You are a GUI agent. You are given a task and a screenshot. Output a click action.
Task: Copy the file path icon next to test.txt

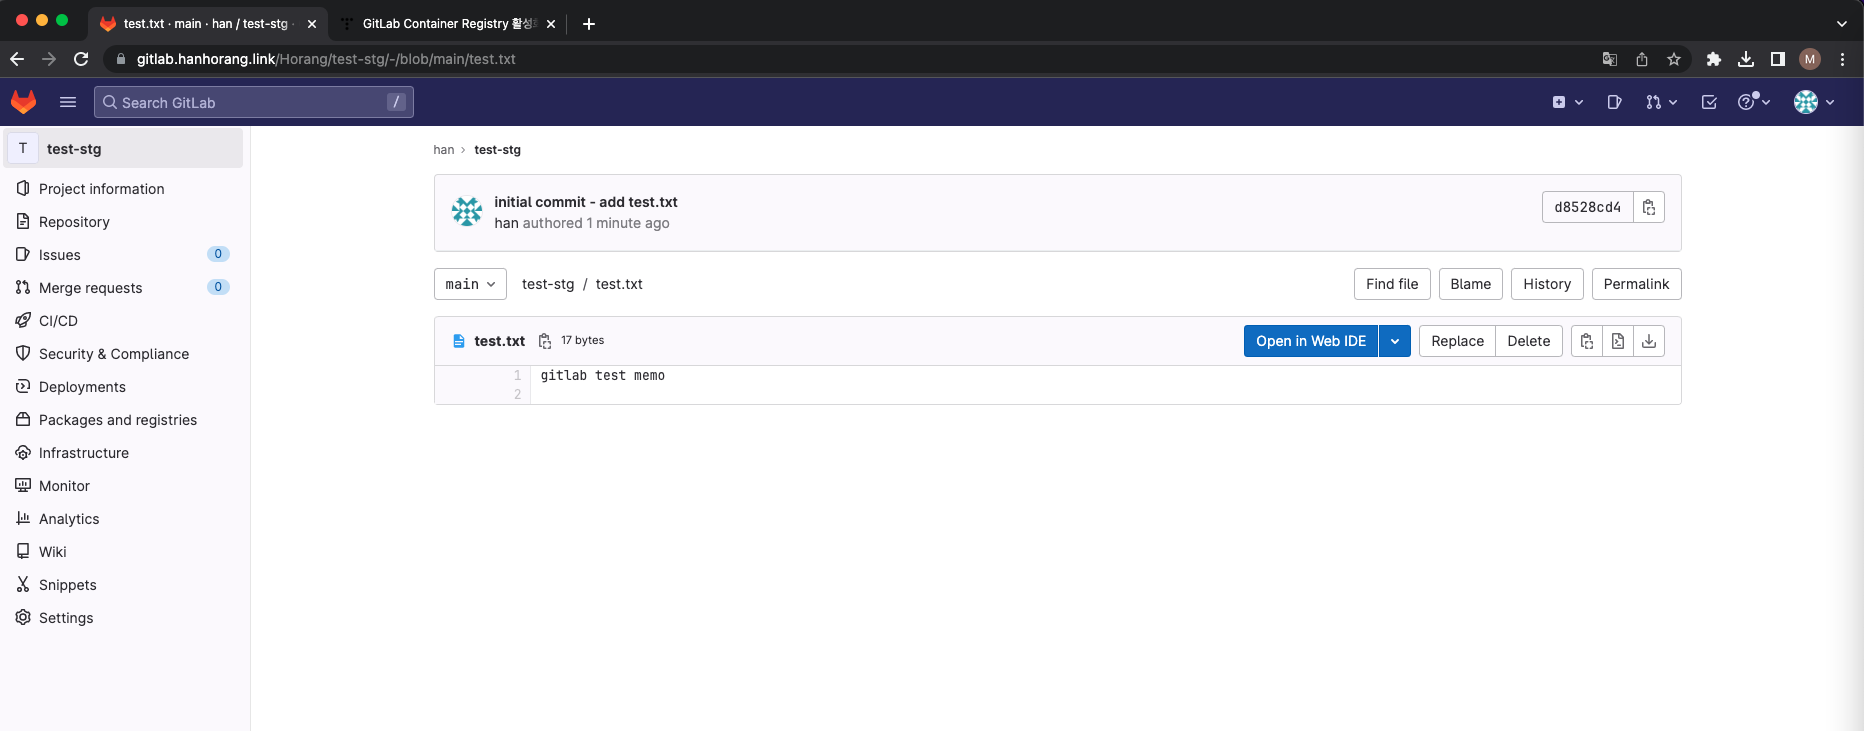(545, 341)
